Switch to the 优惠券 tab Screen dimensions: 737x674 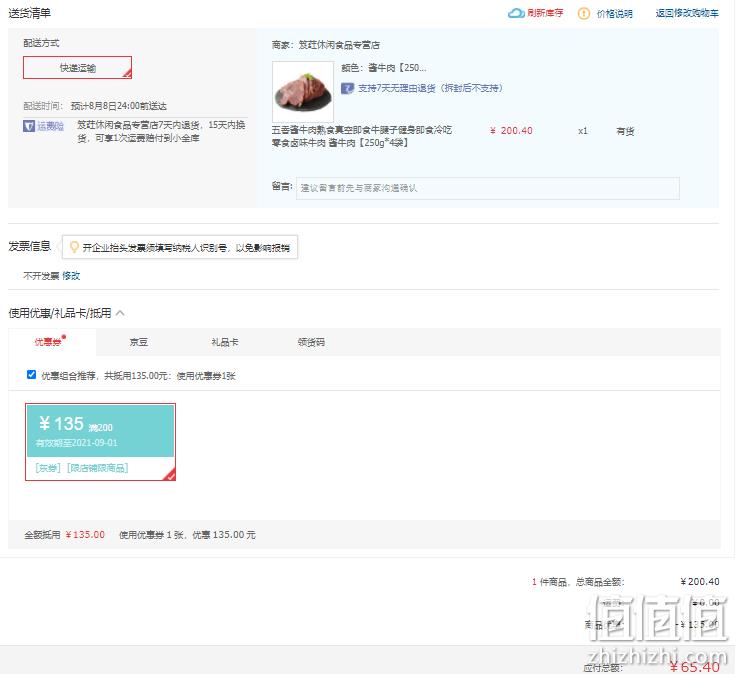(49, 342)
